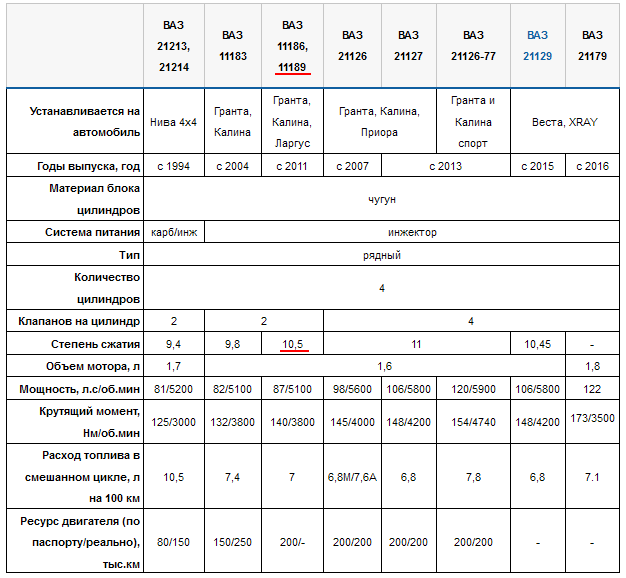Click the underlined 10,5 compression ratio cell

pos(292,344)
